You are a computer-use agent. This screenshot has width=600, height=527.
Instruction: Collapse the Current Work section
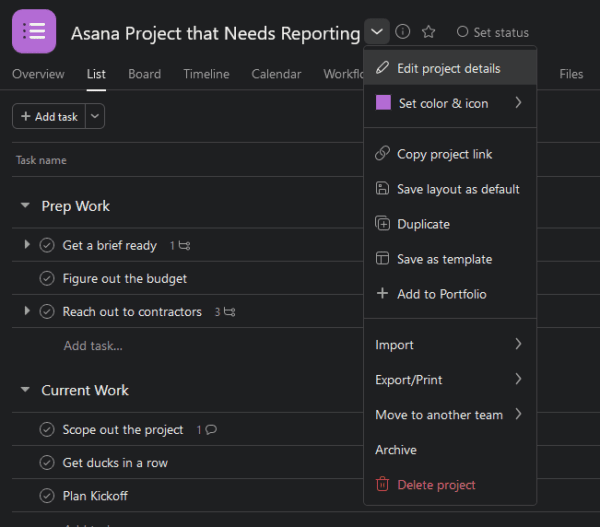pos(25,390)
